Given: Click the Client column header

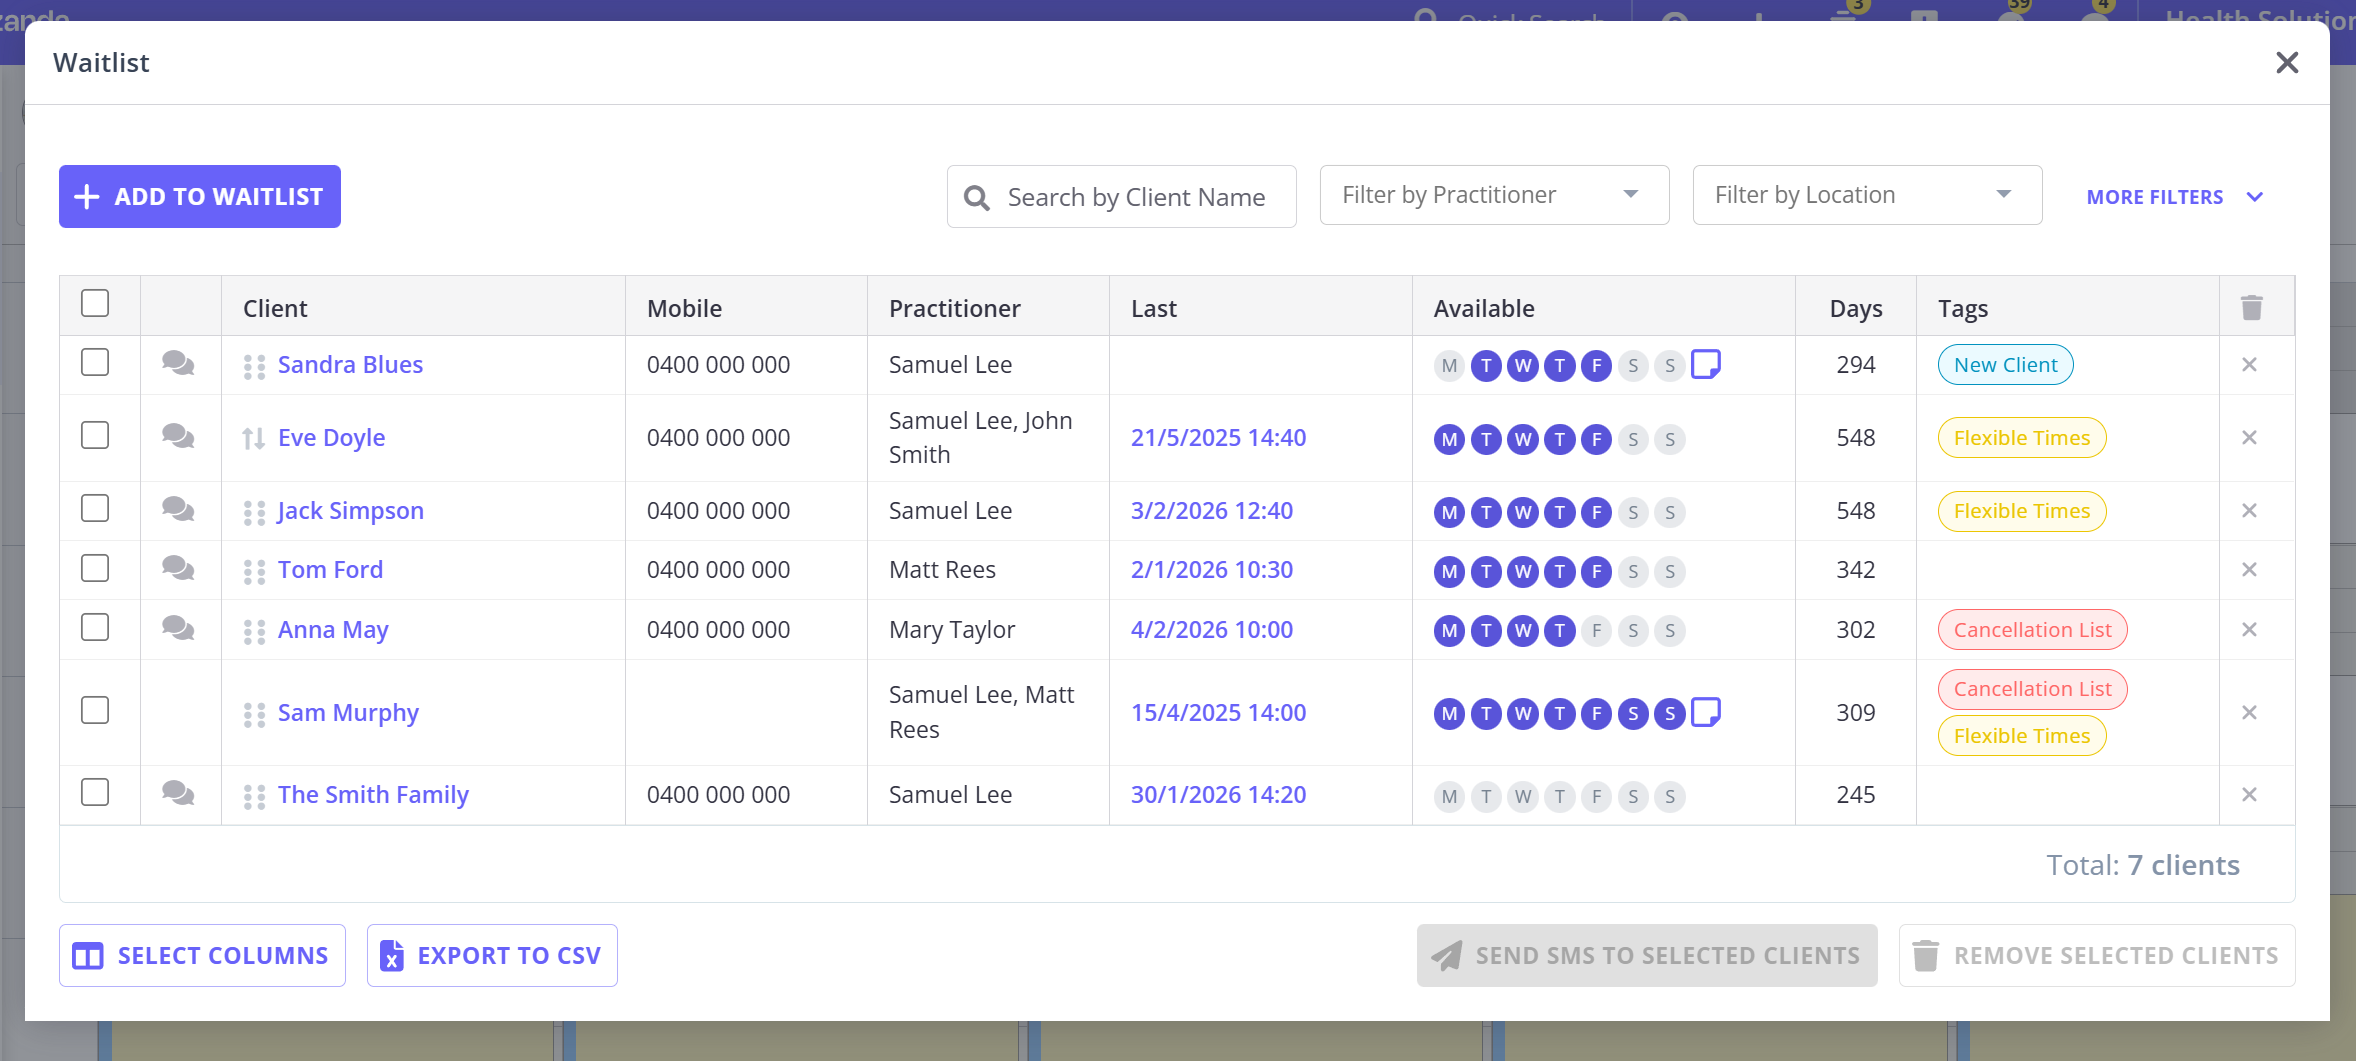Looking at the screenshot, I should (x=275, y=308).
